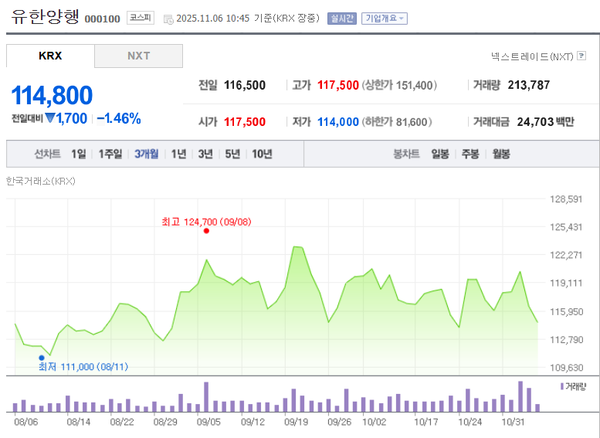Click the red 최고 high point marker
This screenshot has height=438, width=600.
(x=206, y=230)
